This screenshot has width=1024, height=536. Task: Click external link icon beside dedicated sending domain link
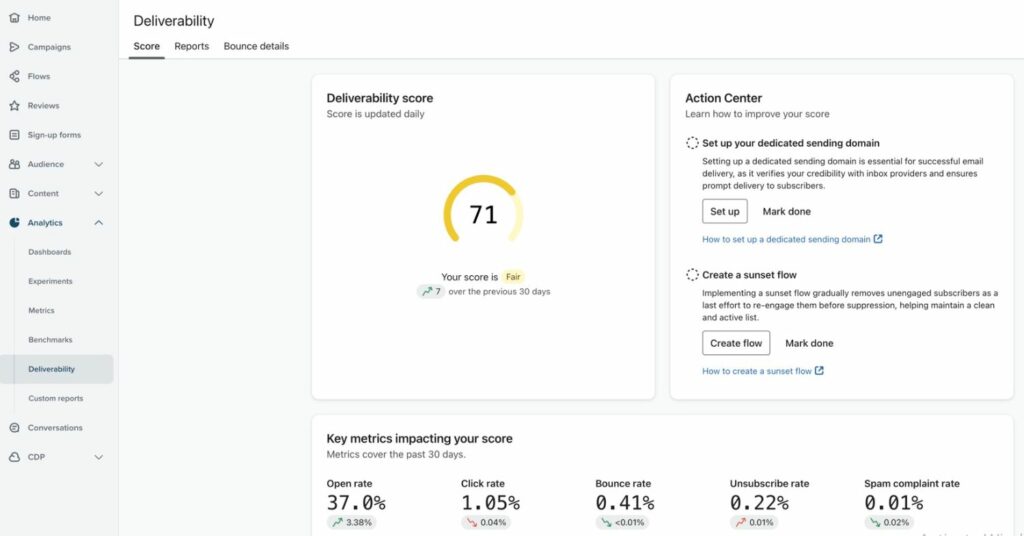(x=878, y=239)
